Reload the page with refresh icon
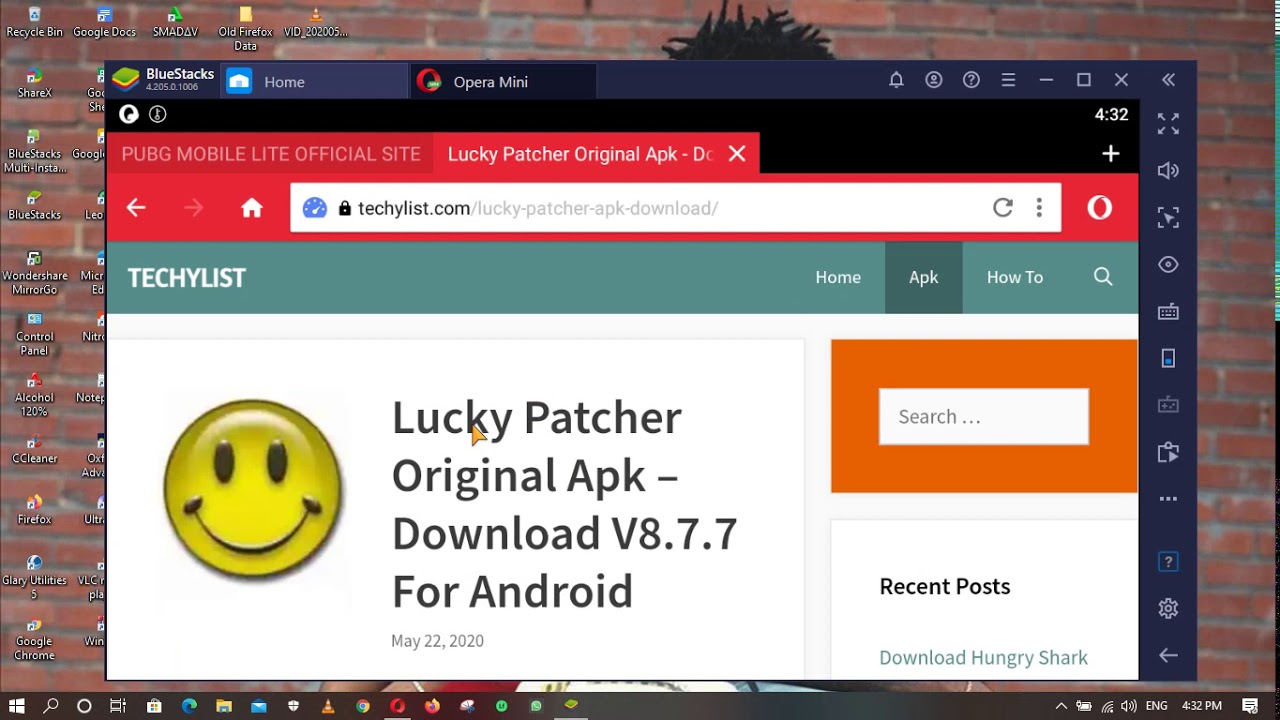The height and width of the screenshot is (720, 1280). point(1003,208)
